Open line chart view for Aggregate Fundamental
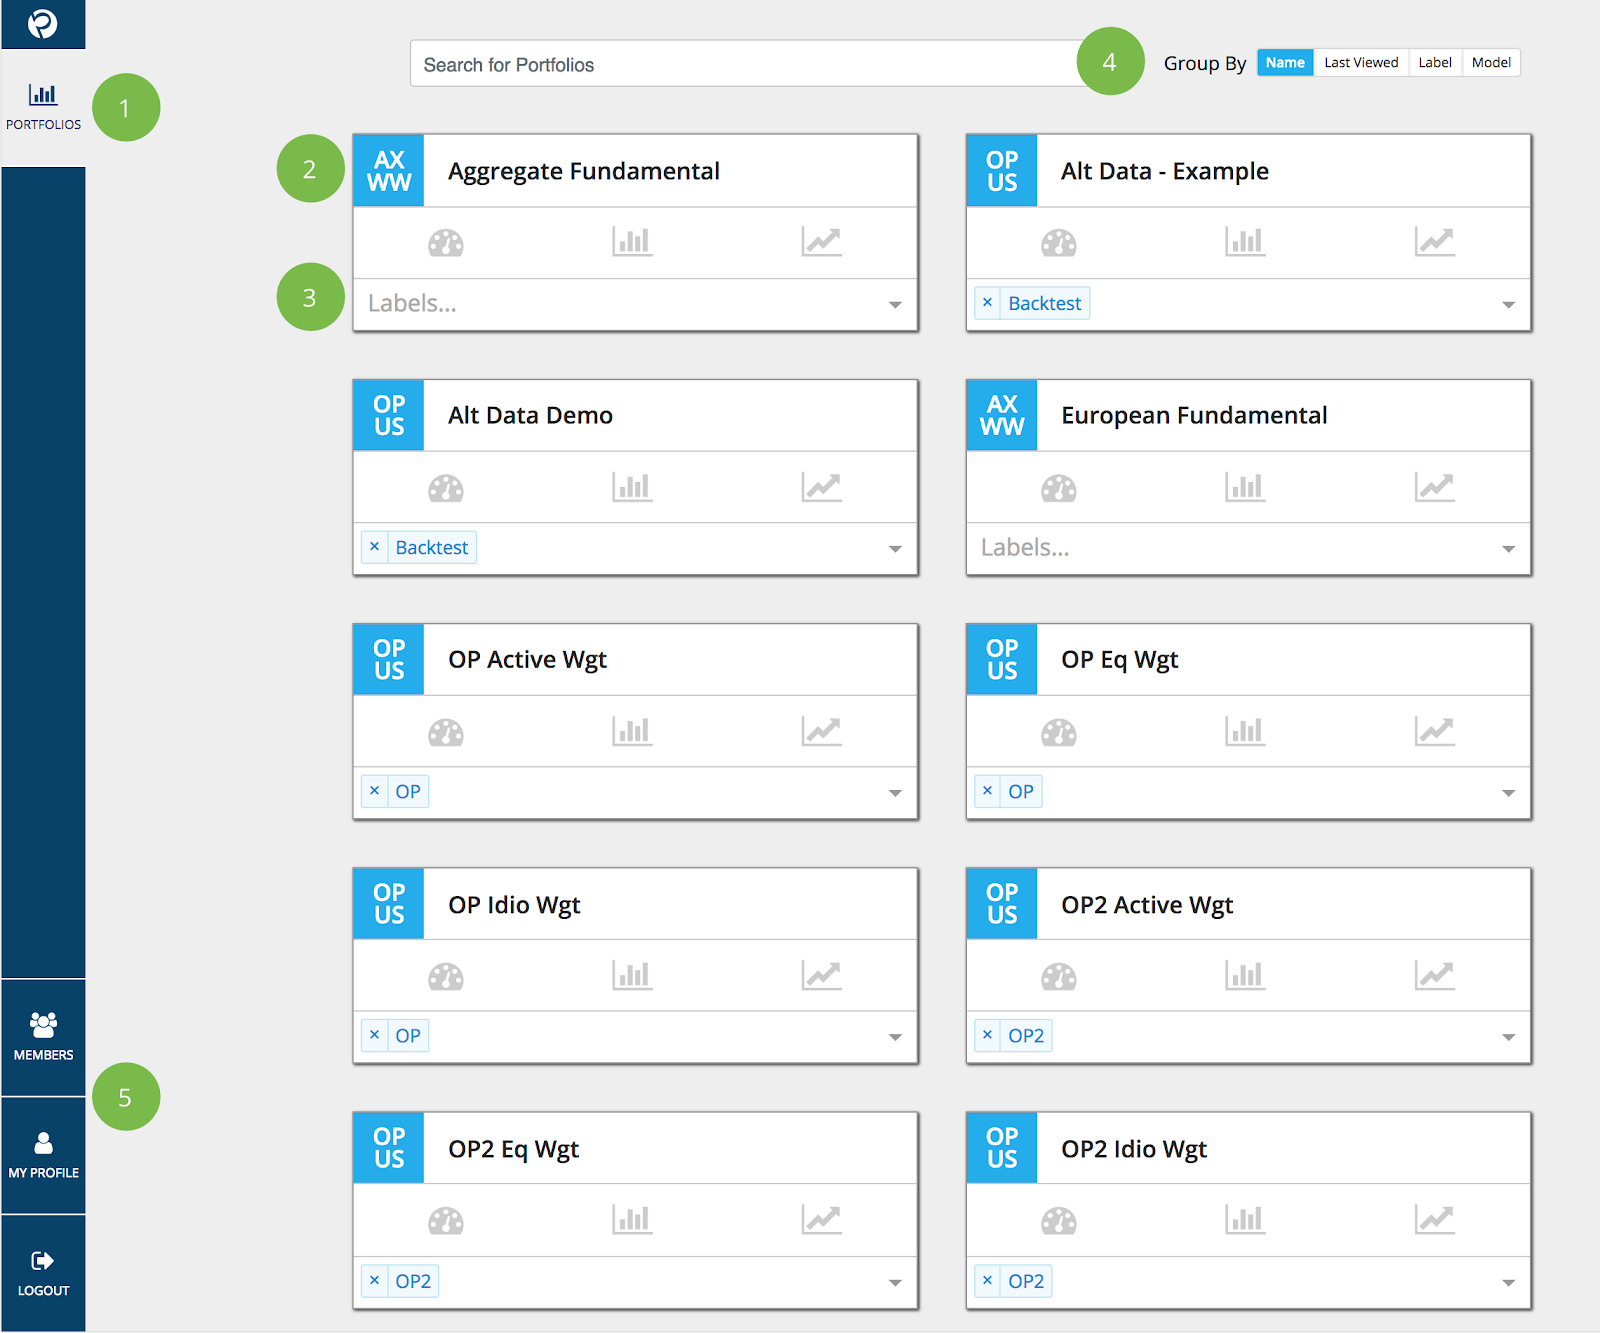Screen dimensions: 1600x1333 (821, 242)
